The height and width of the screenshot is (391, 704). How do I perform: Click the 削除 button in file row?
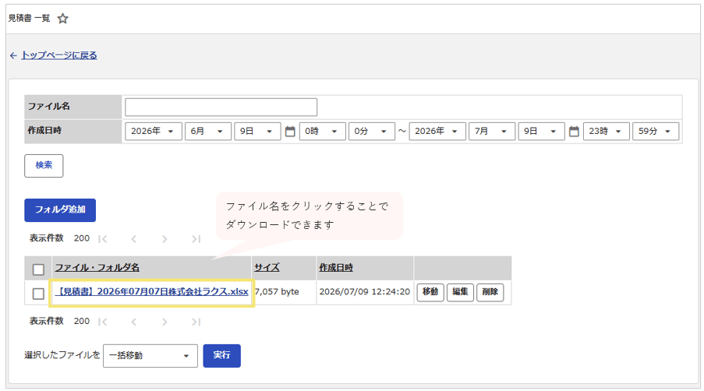[490, 292]
